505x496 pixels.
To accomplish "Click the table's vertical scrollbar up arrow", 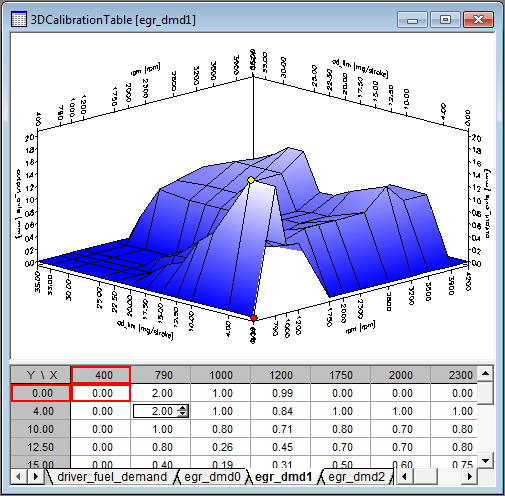I will 485,374.
